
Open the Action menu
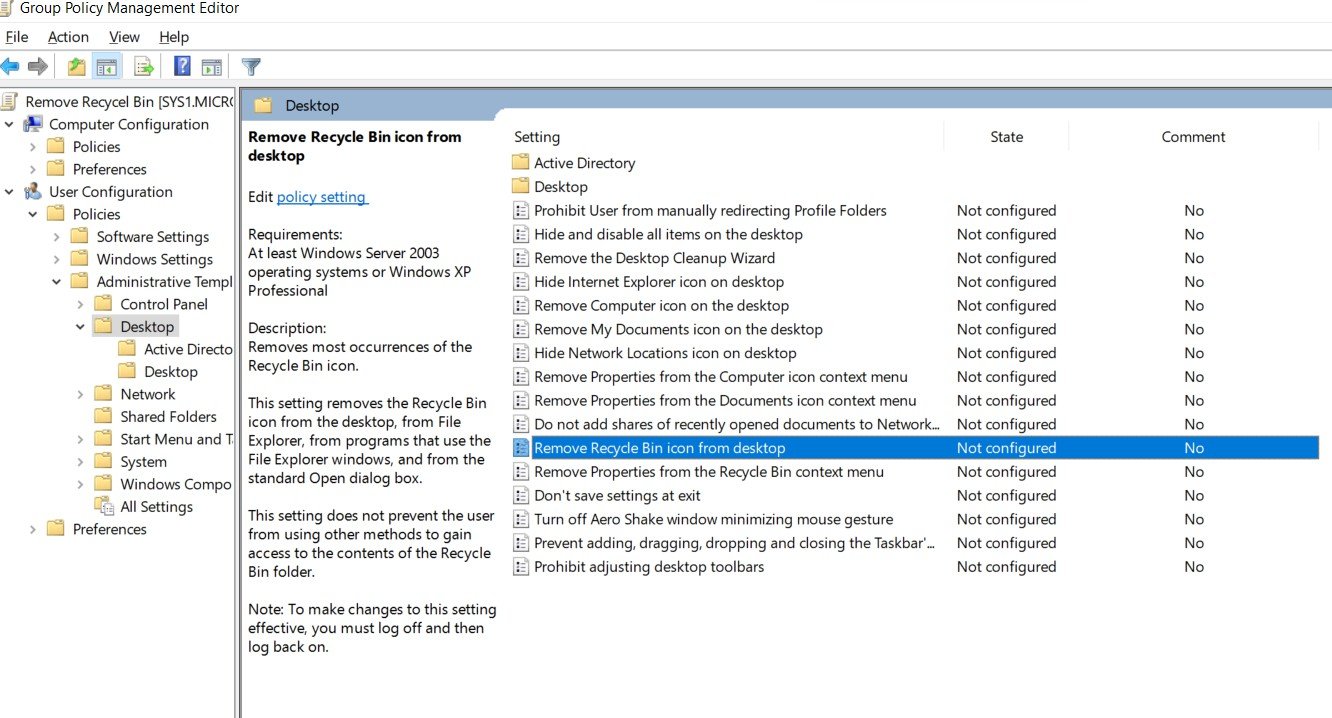tap(68, 37)
